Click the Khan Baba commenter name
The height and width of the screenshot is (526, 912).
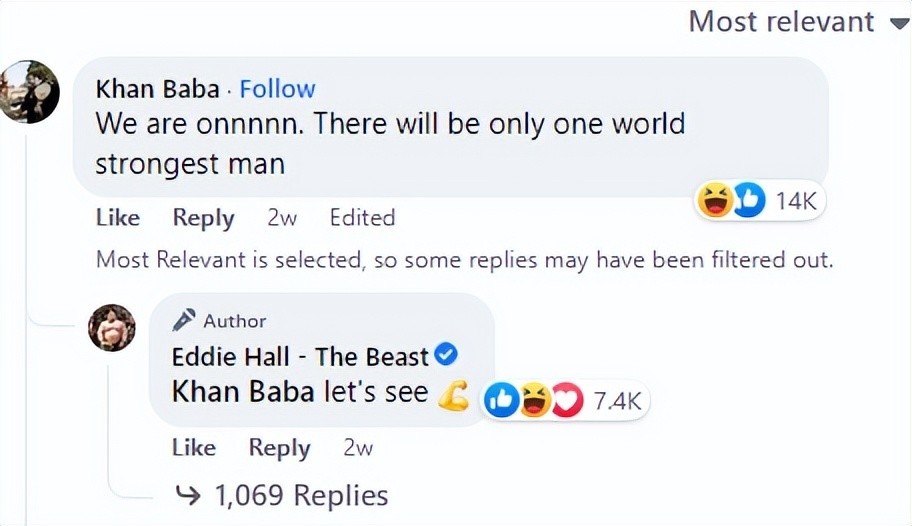pyautogui.click(x=157, y=89)
